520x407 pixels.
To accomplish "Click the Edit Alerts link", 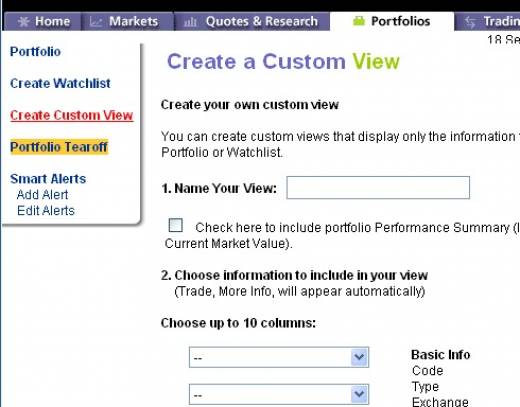I will (46, 211).
